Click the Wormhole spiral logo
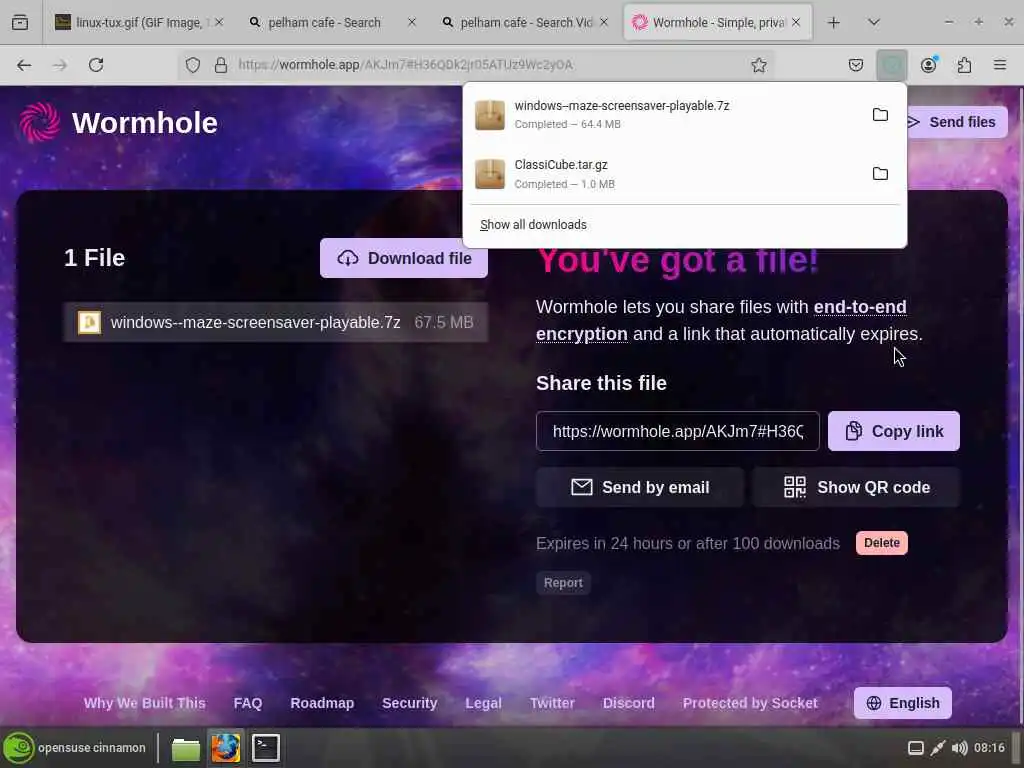Image resolution: width=1024 pixels, height=768 pixels. click(x=40, y=122)
